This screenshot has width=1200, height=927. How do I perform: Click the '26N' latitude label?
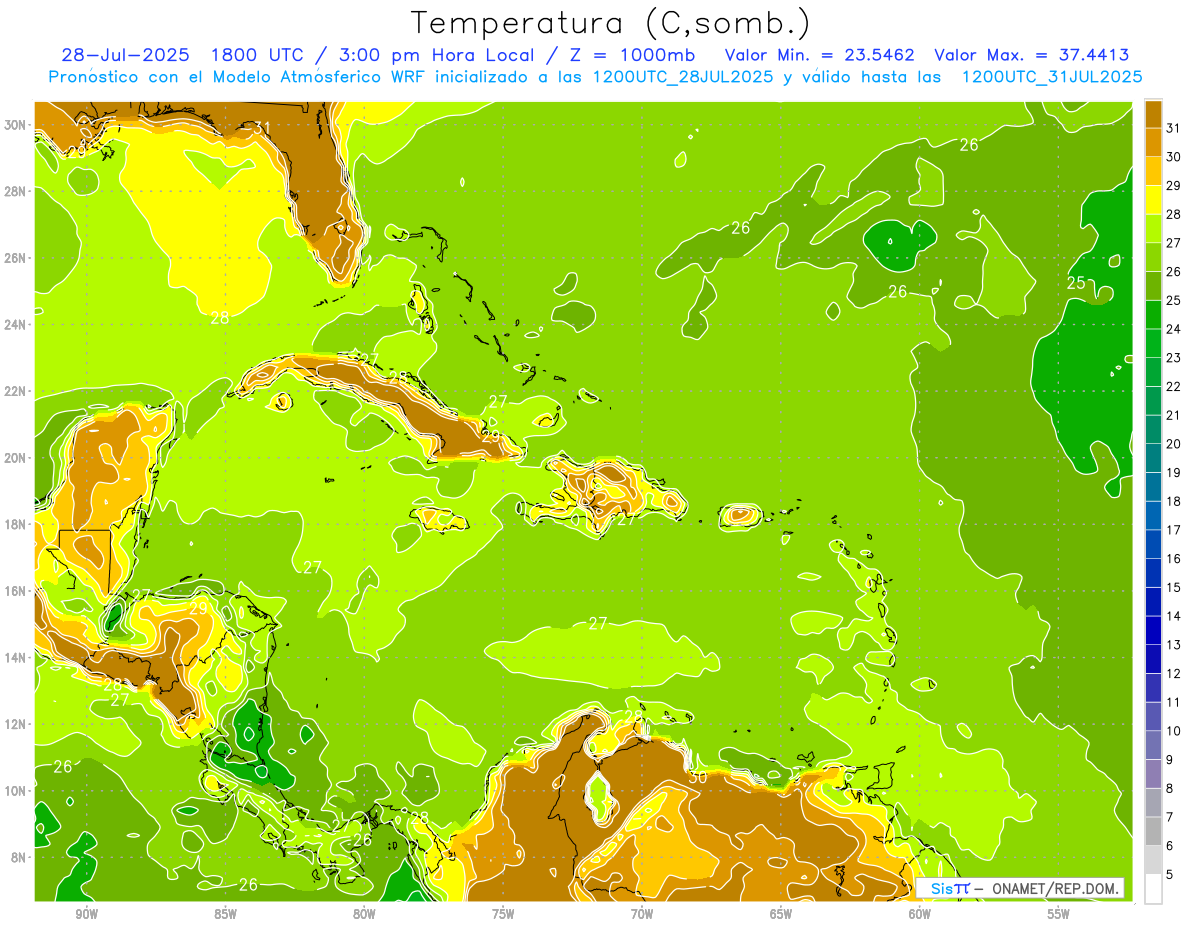pos(16,258)
